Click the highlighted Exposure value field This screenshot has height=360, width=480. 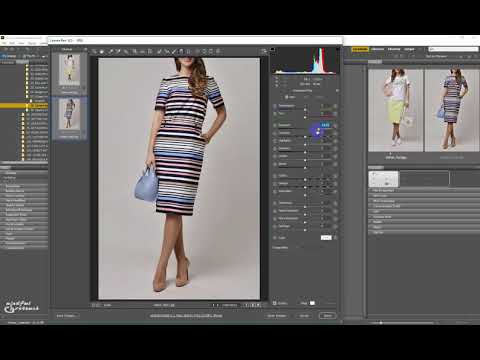pos(325,125)
